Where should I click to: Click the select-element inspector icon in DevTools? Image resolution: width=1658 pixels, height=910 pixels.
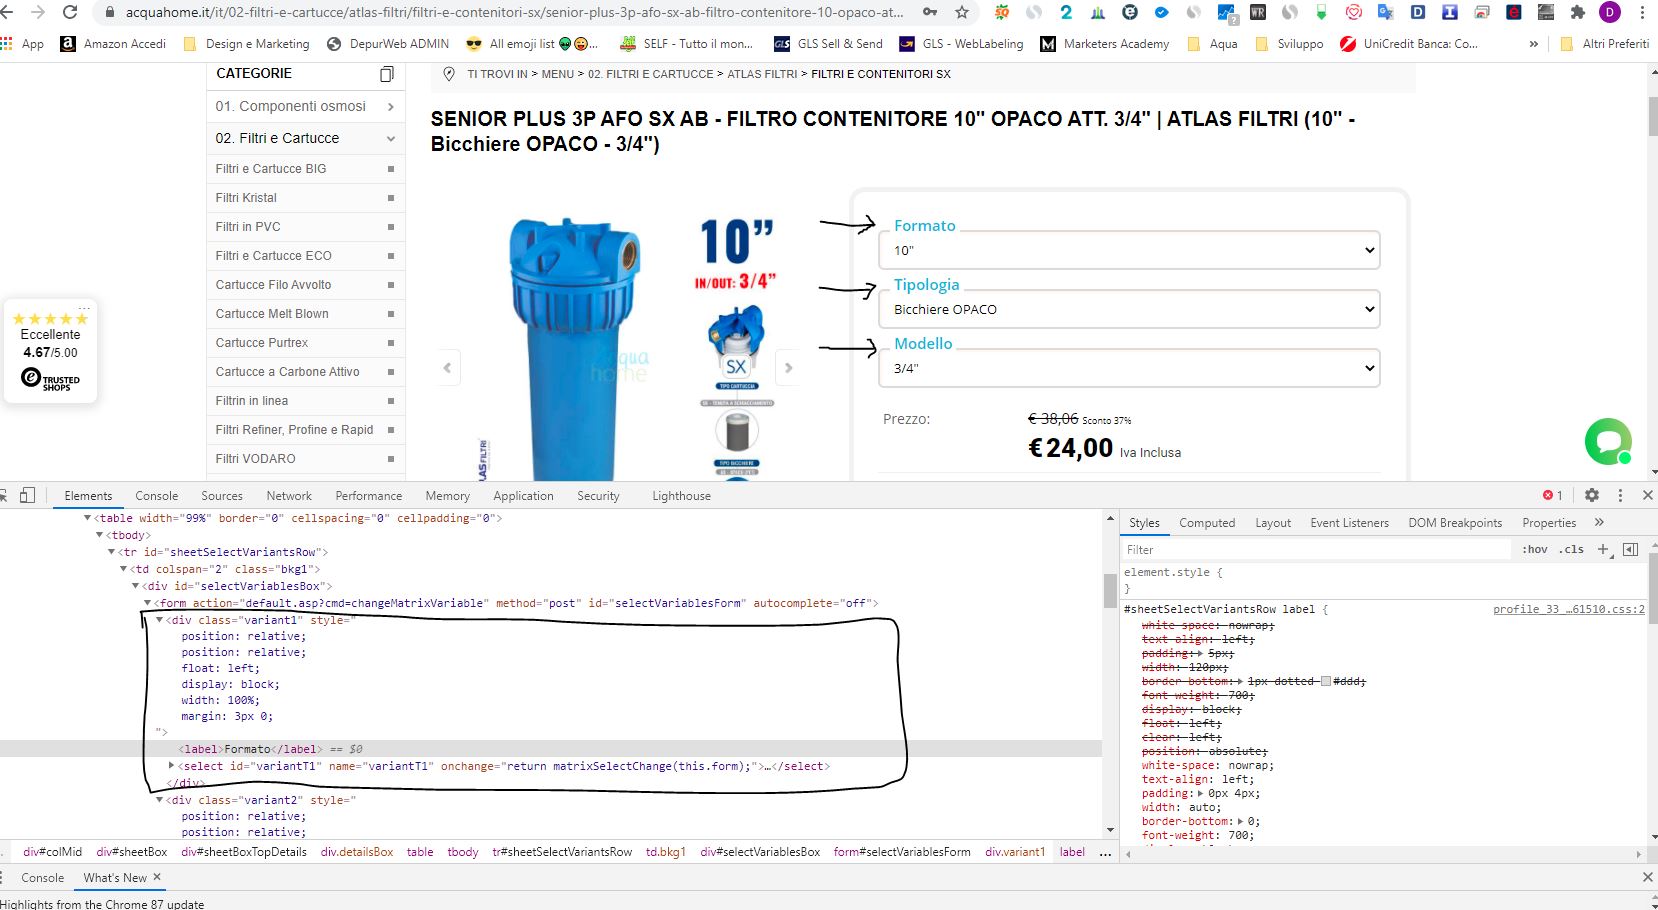pyautogui.click(x=4, y=495)
